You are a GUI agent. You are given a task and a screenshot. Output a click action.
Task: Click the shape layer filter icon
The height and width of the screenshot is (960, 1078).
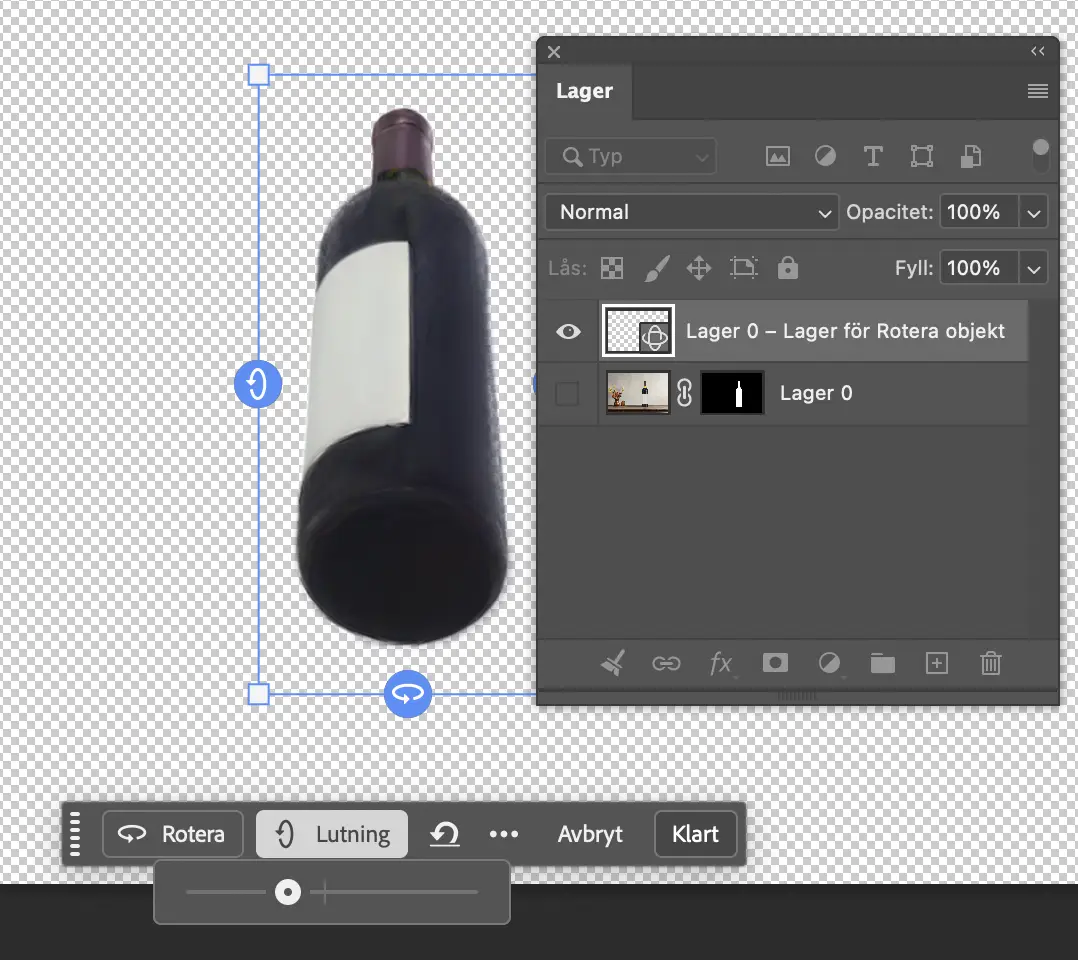(921, 156)
